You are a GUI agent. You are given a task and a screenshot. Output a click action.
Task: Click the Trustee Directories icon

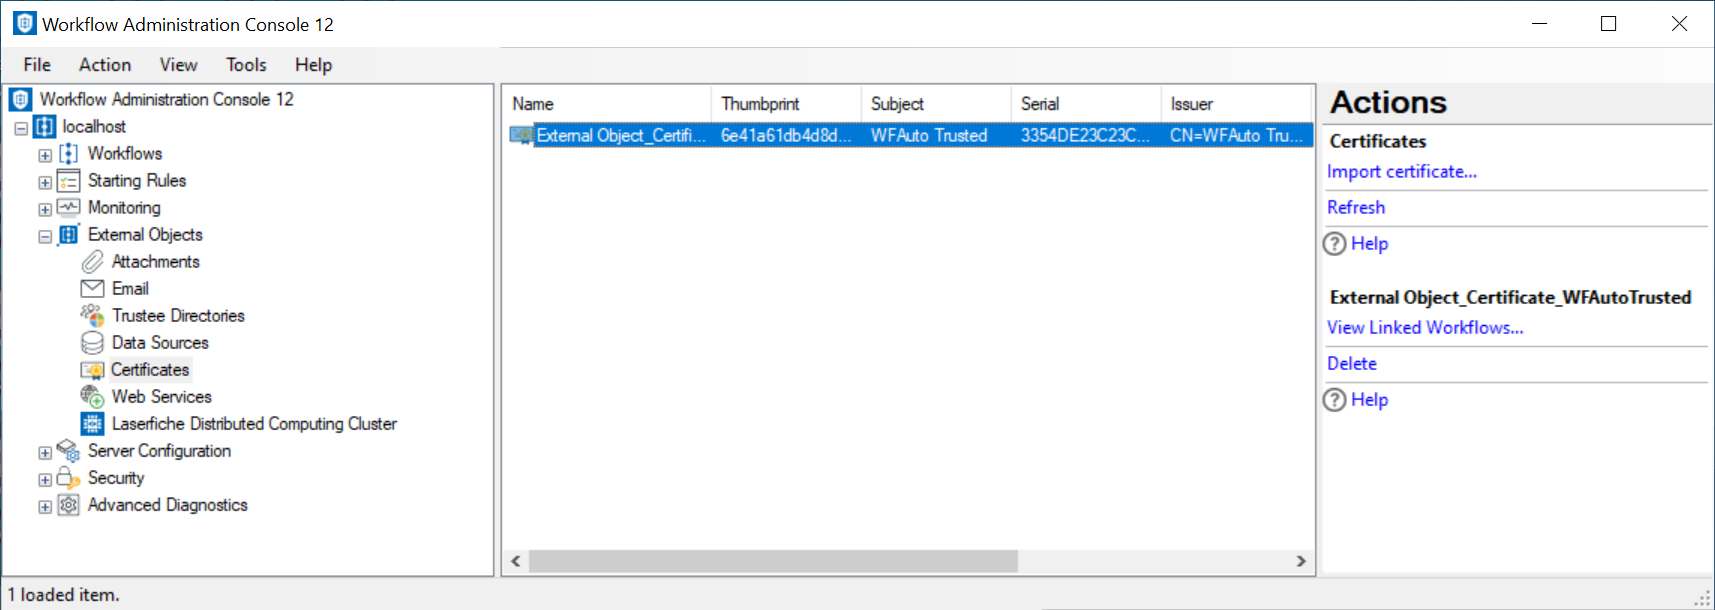(x=92, y=316)
